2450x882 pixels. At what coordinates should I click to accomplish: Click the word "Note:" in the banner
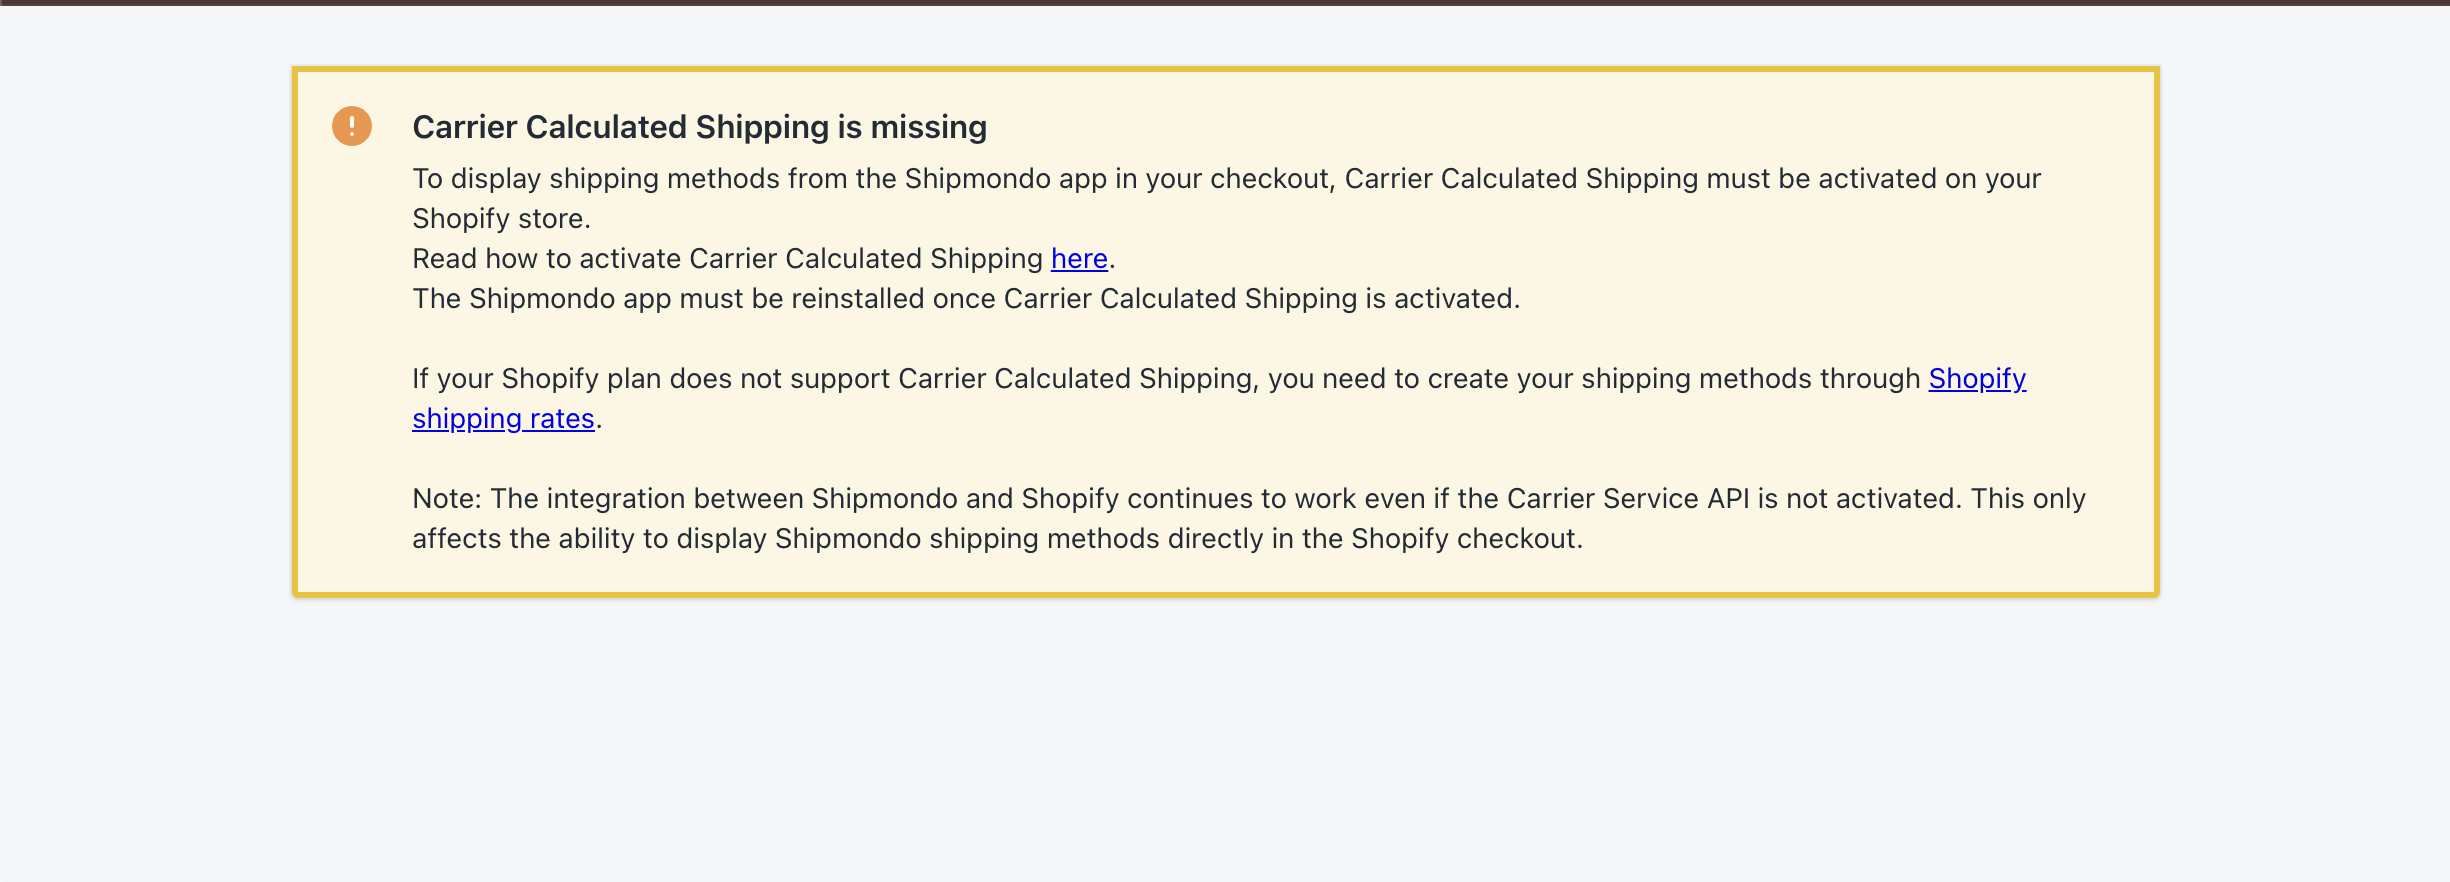pyautogui.click(x=447, y=499)
